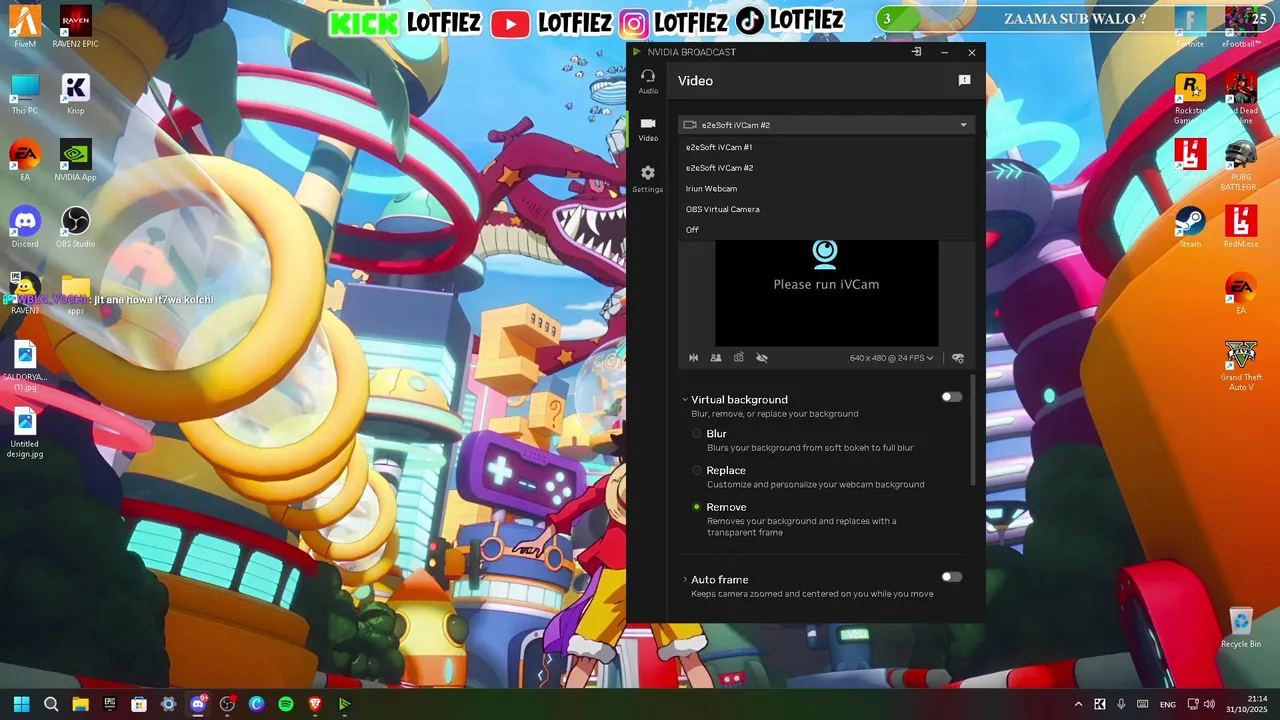Viewport: 1280px width, 720px height.
Task: Launch OBS Studio from desktop
Action: [x=75, y=227]
